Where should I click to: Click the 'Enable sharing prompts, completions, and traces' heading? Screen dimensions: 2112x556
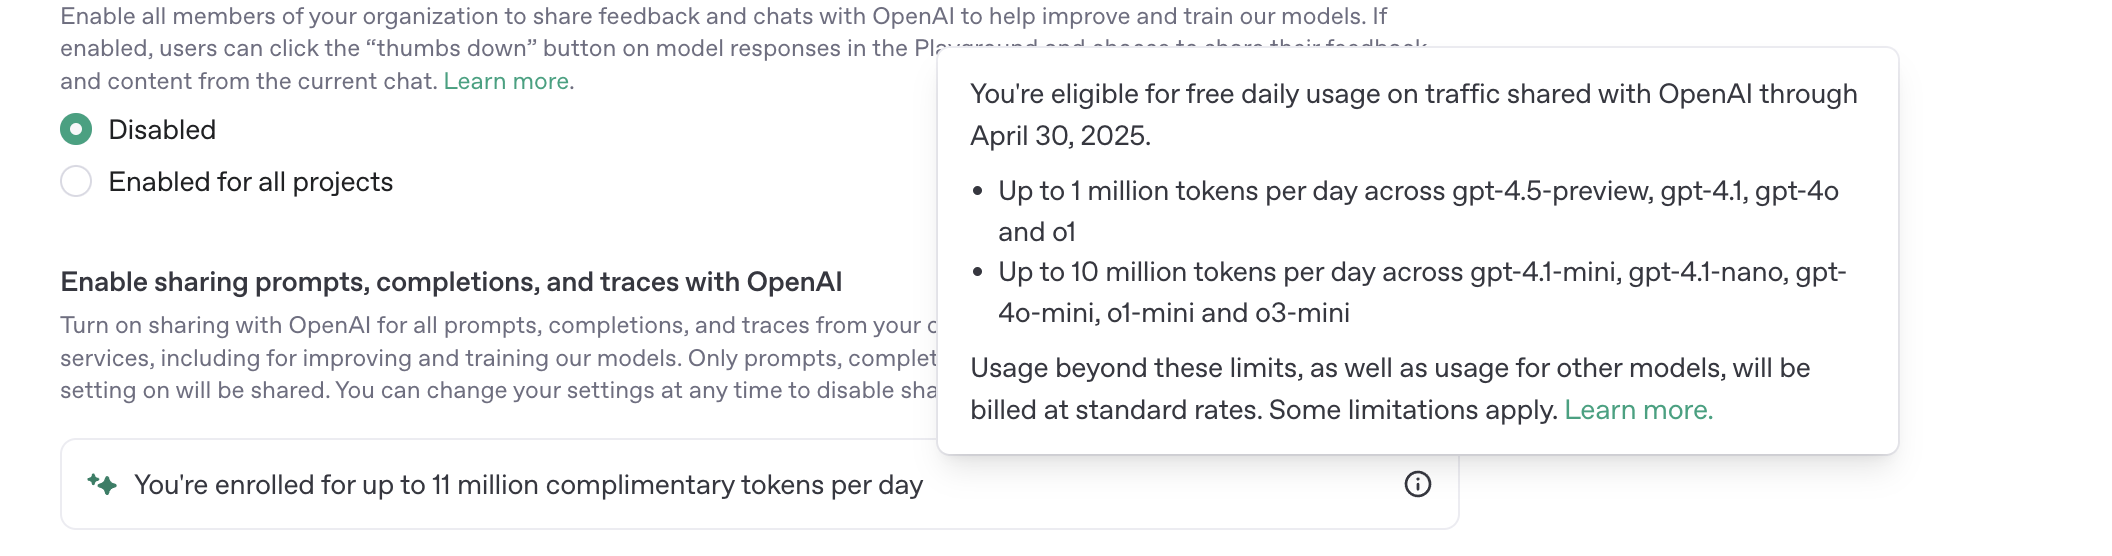point(451,282)
